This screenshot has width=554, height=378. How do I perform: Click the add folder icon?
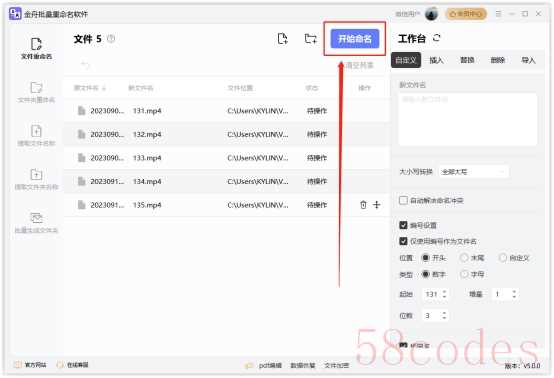[311, 39]
